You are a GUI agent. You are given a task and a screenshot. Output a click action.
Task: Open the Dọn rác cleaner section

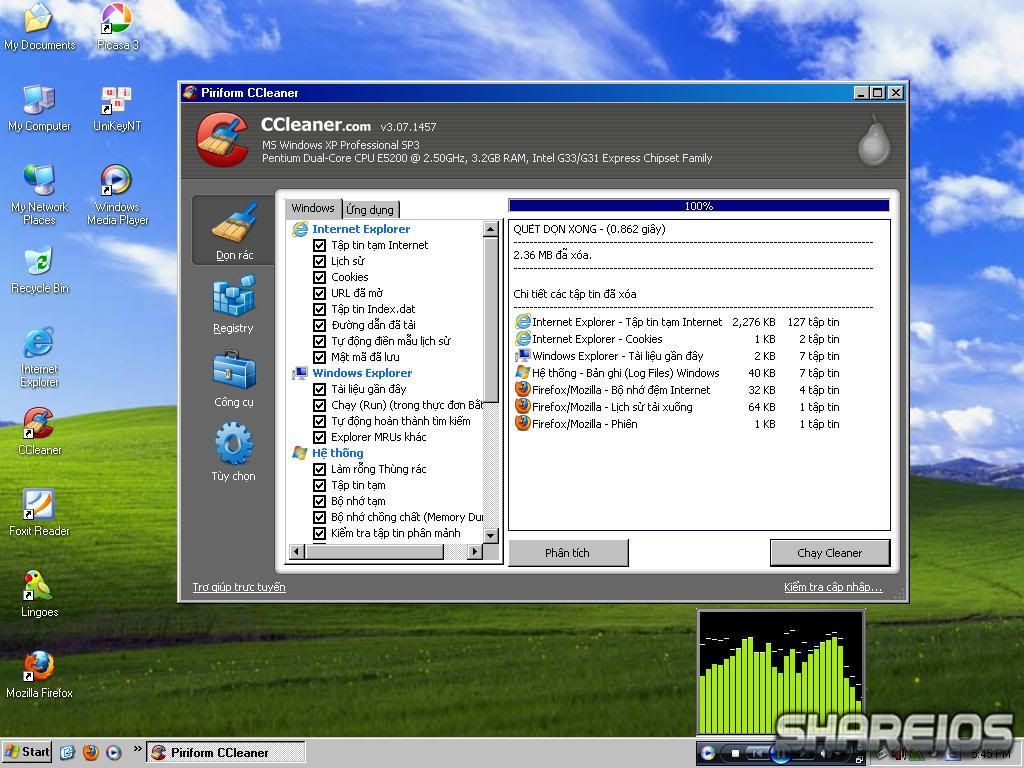pyautogui.click(x=233, y=230)
